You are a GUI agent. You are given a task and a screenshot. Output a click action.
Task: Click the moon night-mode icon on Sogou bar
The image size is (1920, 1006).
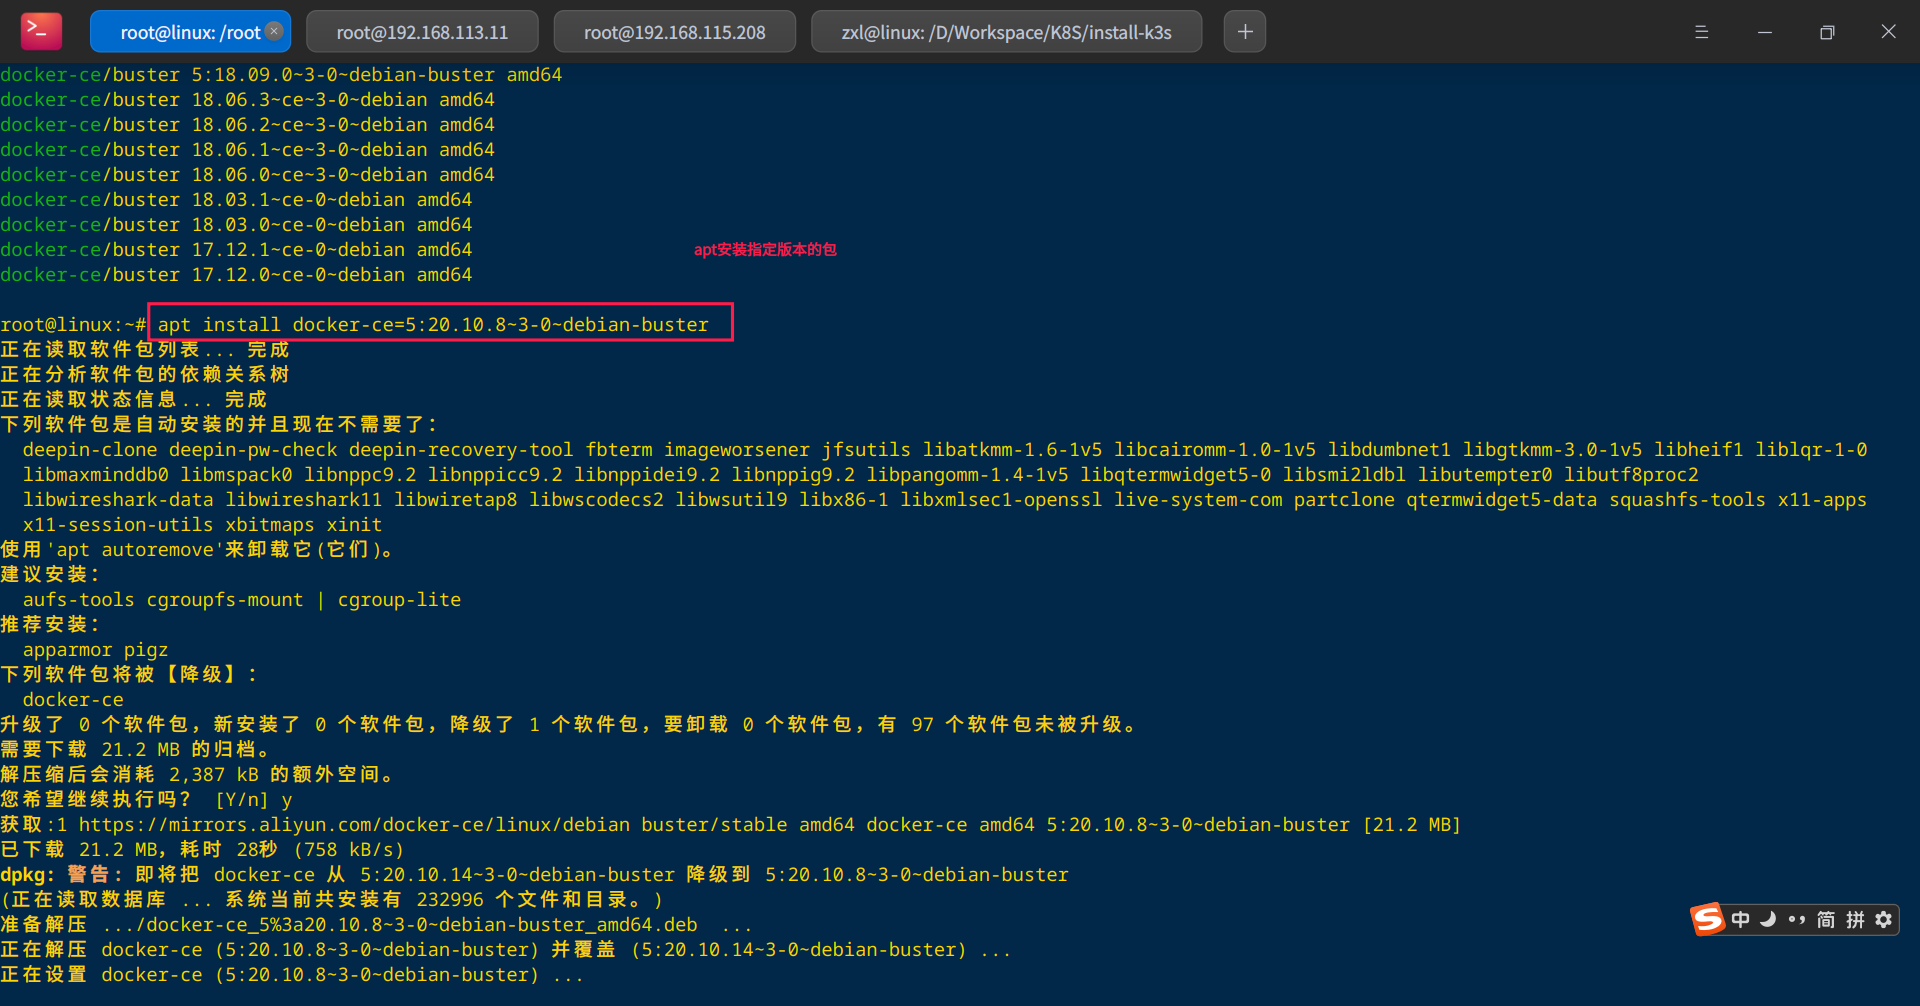click(x=1768, y=920)
